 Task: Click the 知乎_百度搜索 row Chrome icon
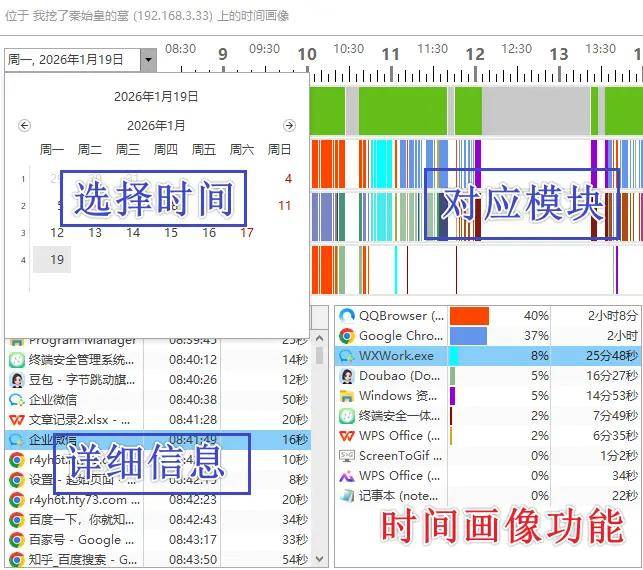click(16, 560)
